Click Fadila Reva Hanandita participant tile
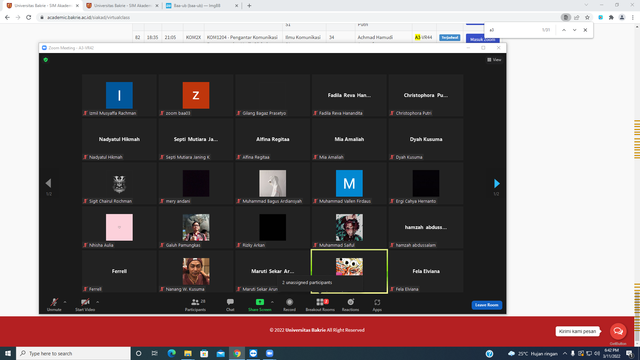 click(349, 96)
